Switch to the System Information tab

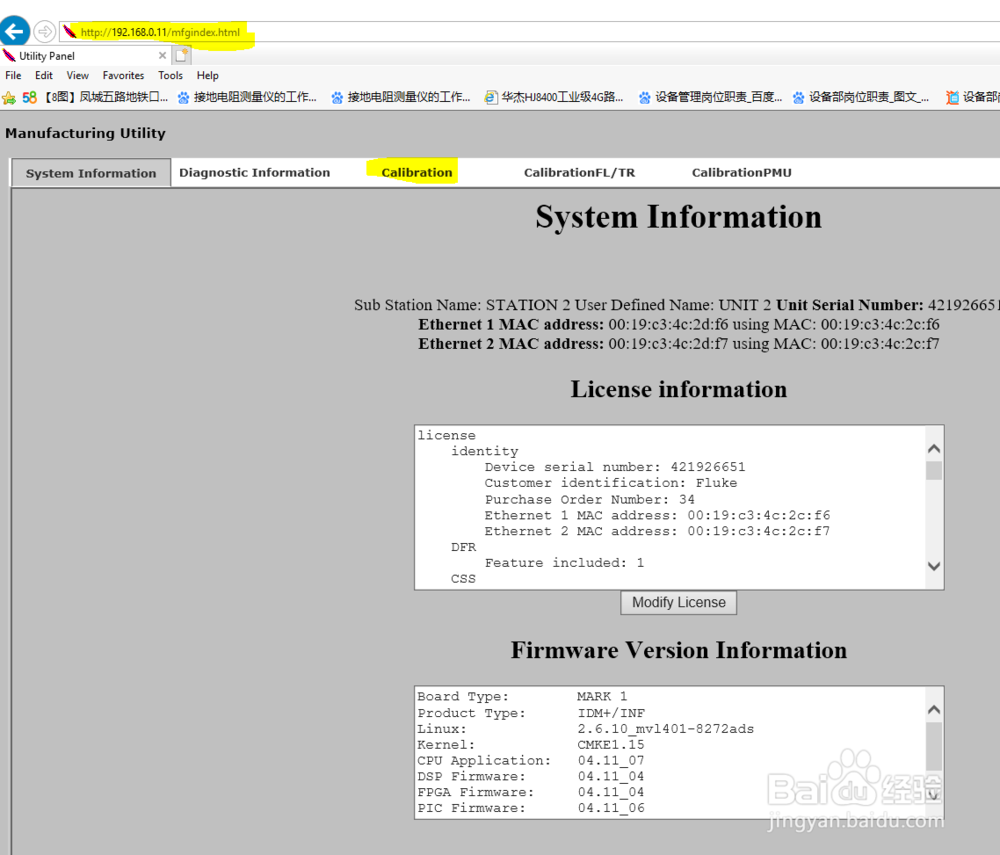pos(91,173)
